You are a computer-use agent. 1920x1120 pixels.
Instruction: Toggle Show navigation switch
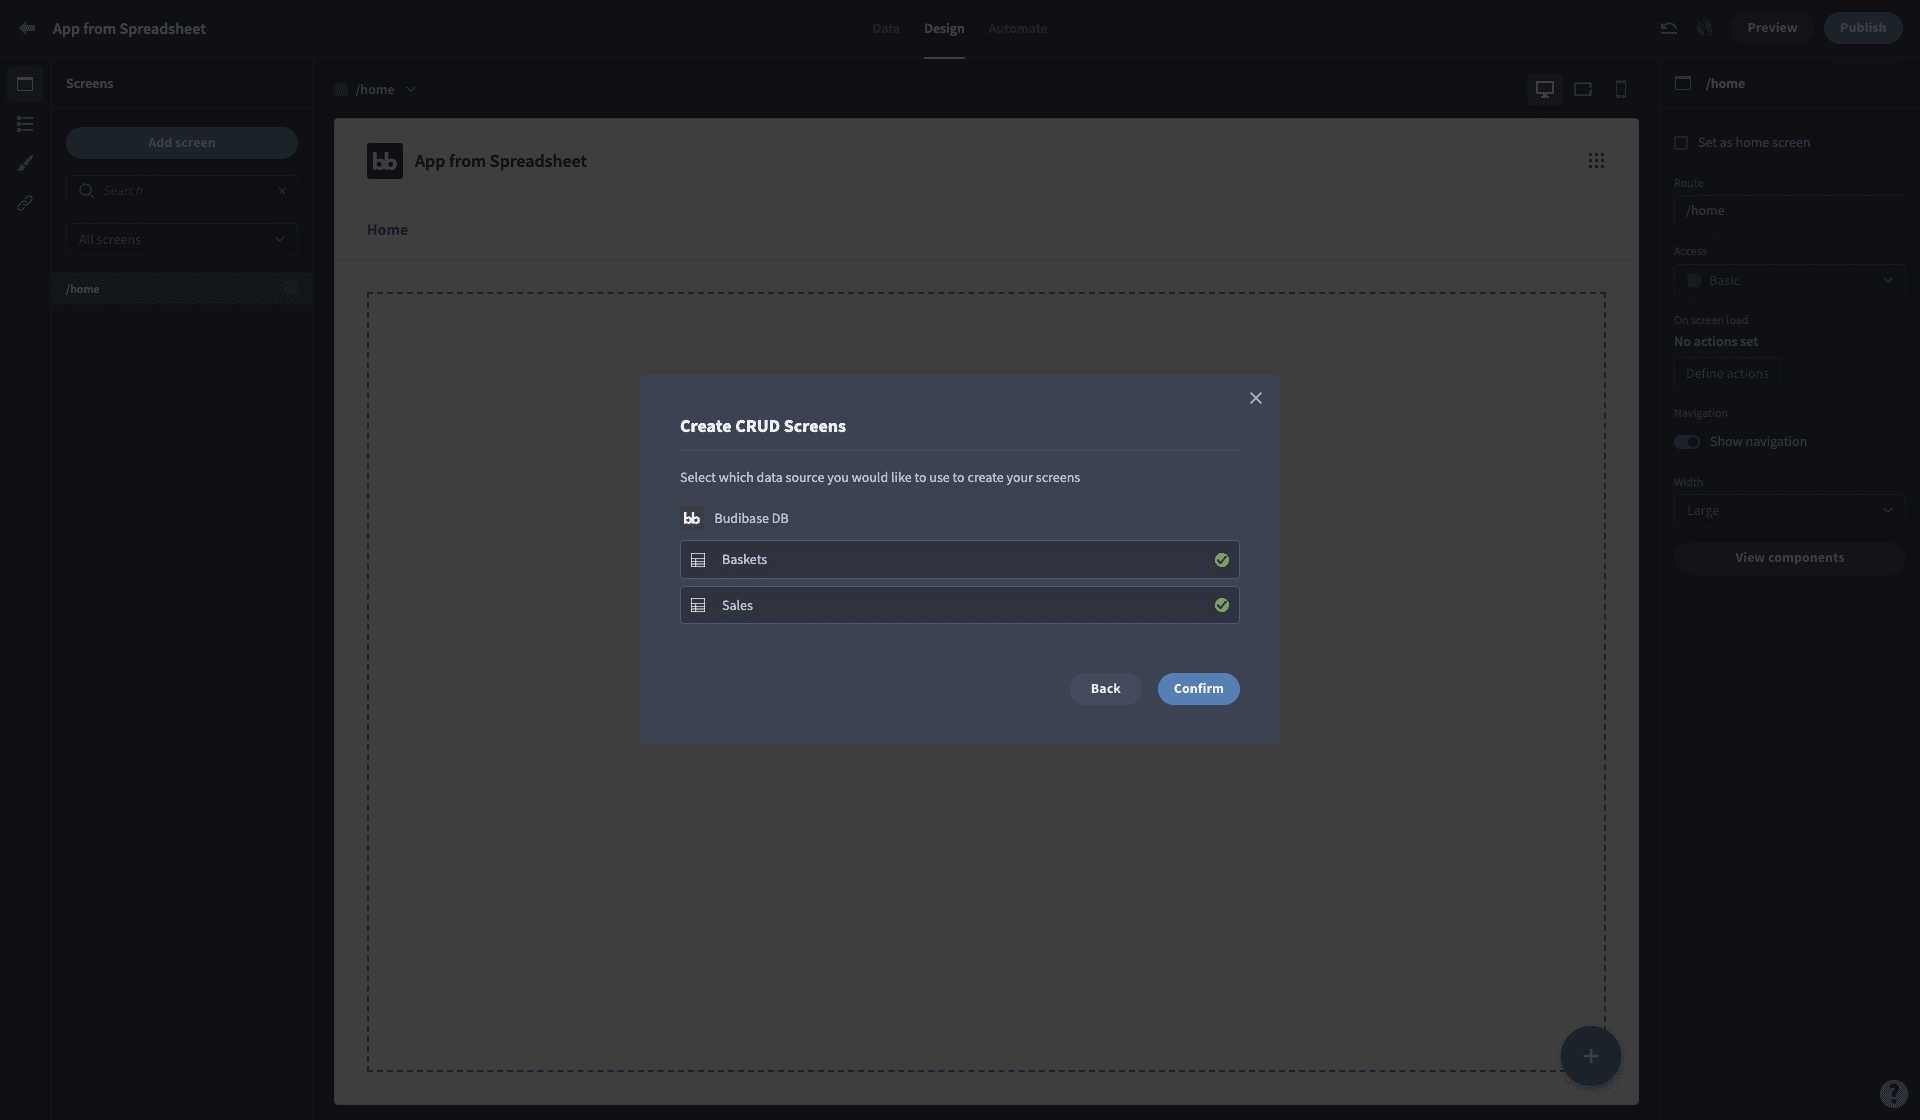(x=1687, y=442)
